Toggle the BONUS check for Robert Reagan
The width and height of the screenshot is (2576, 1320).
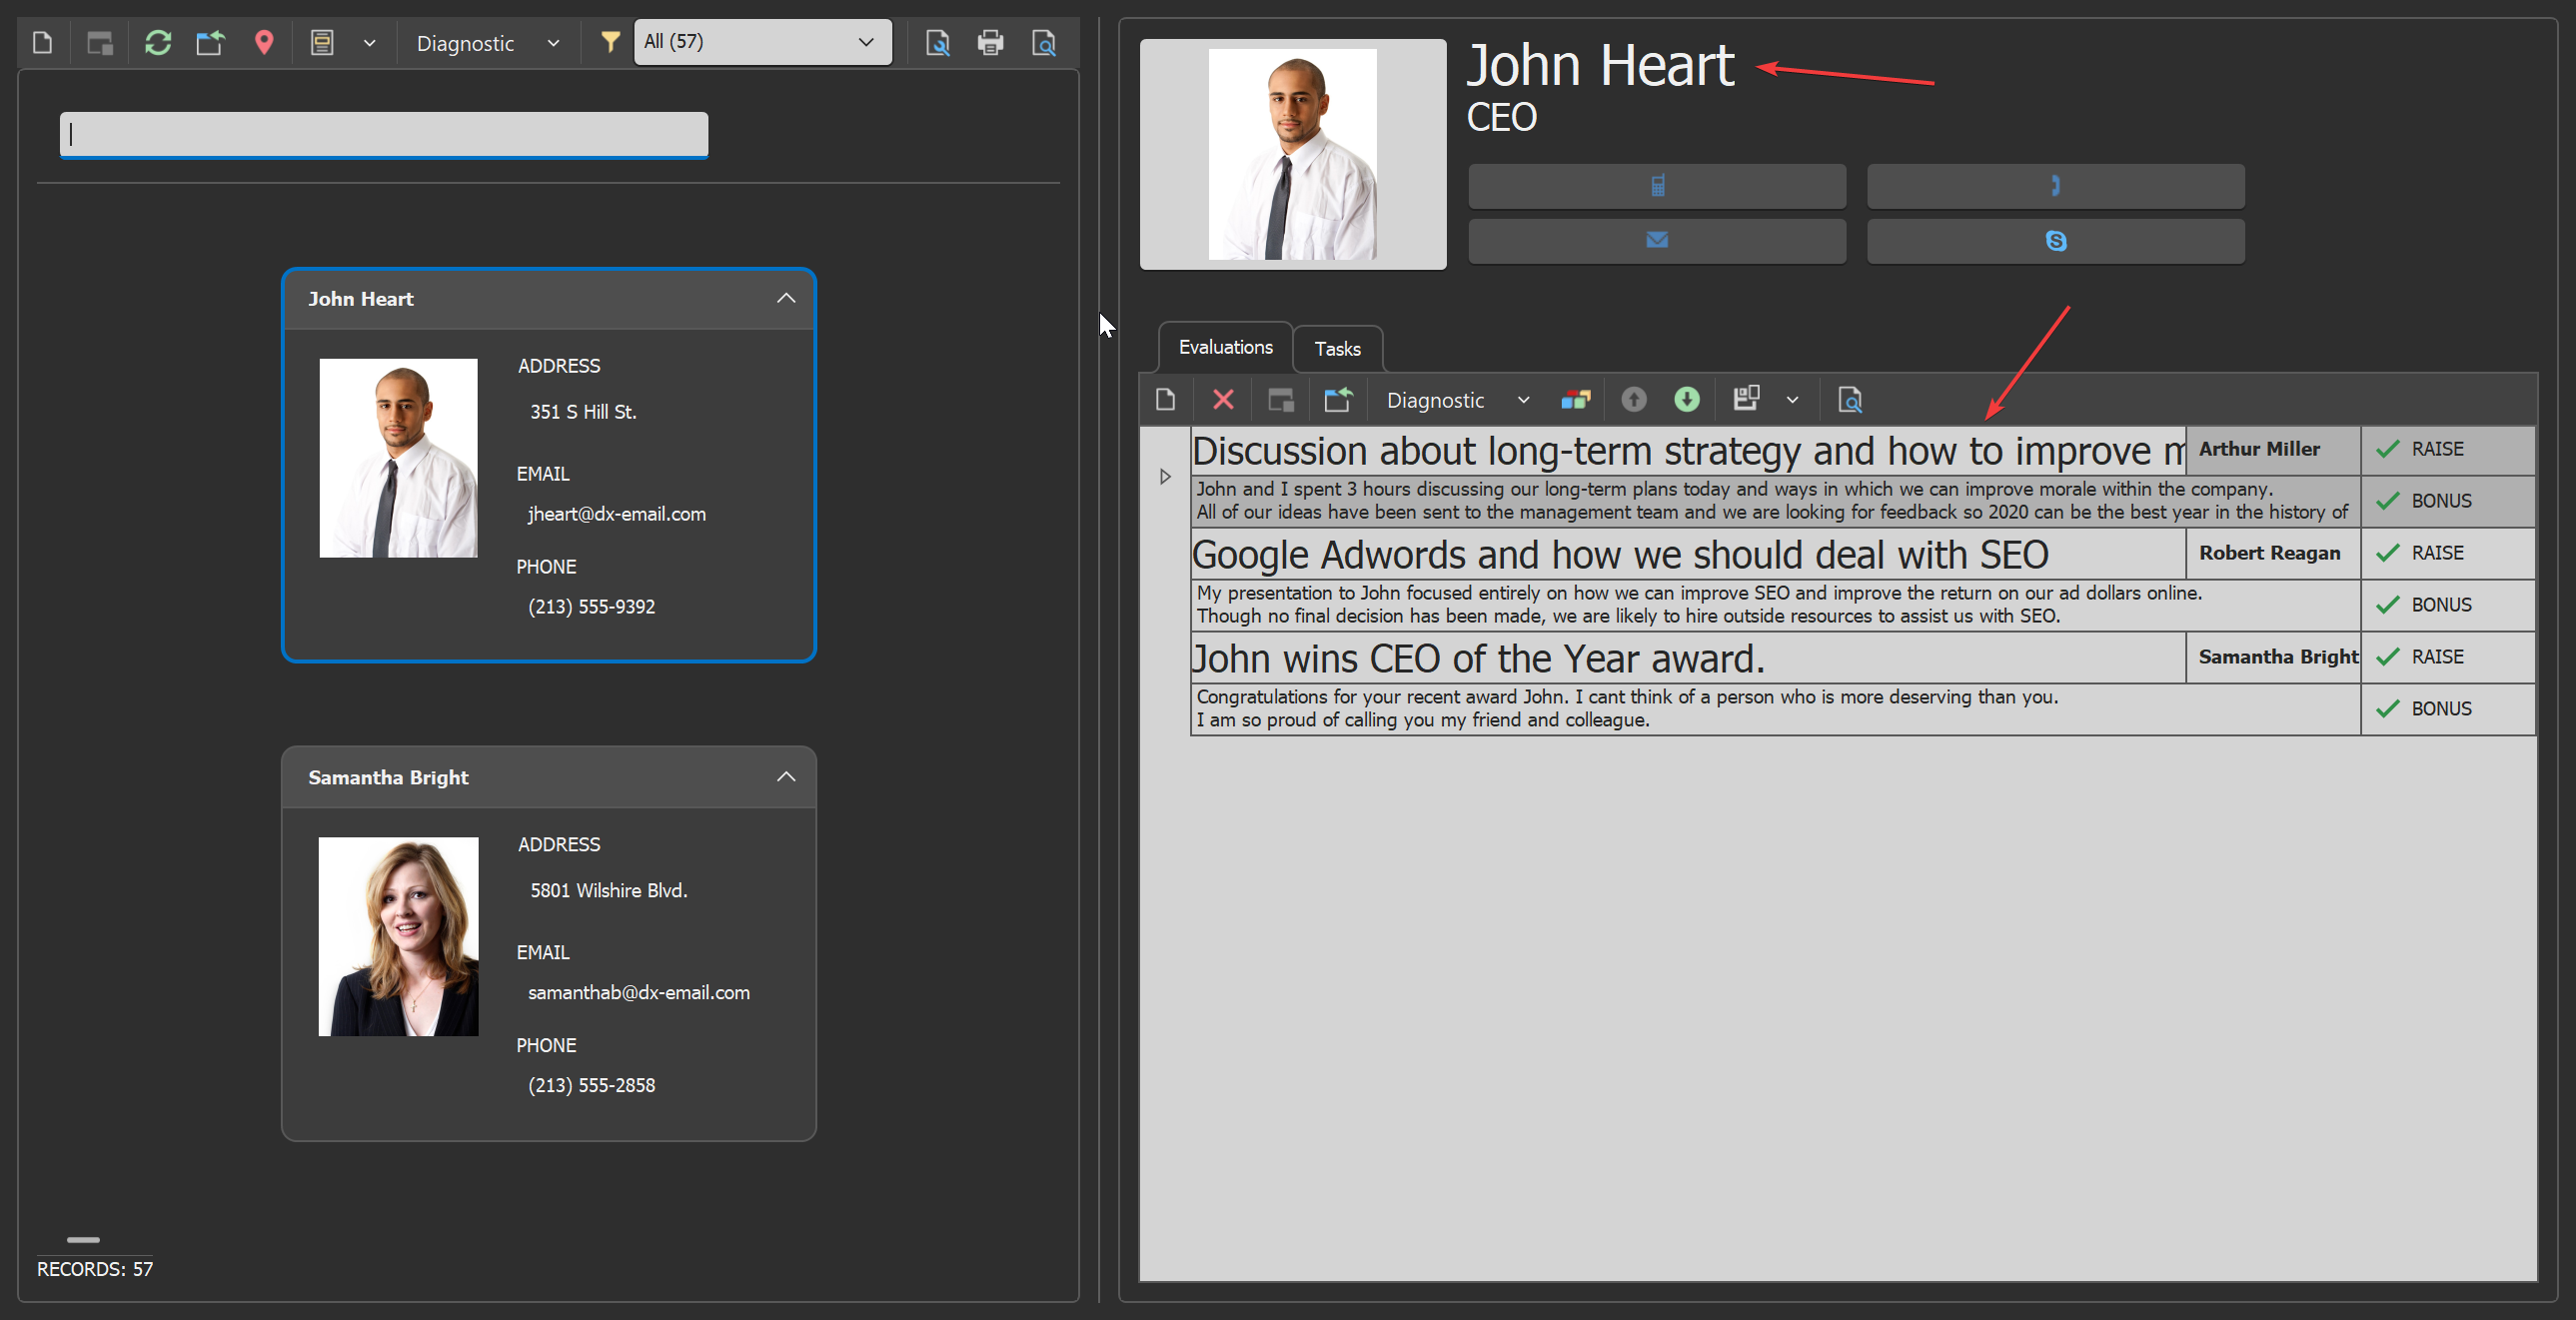click(2388, 606)
